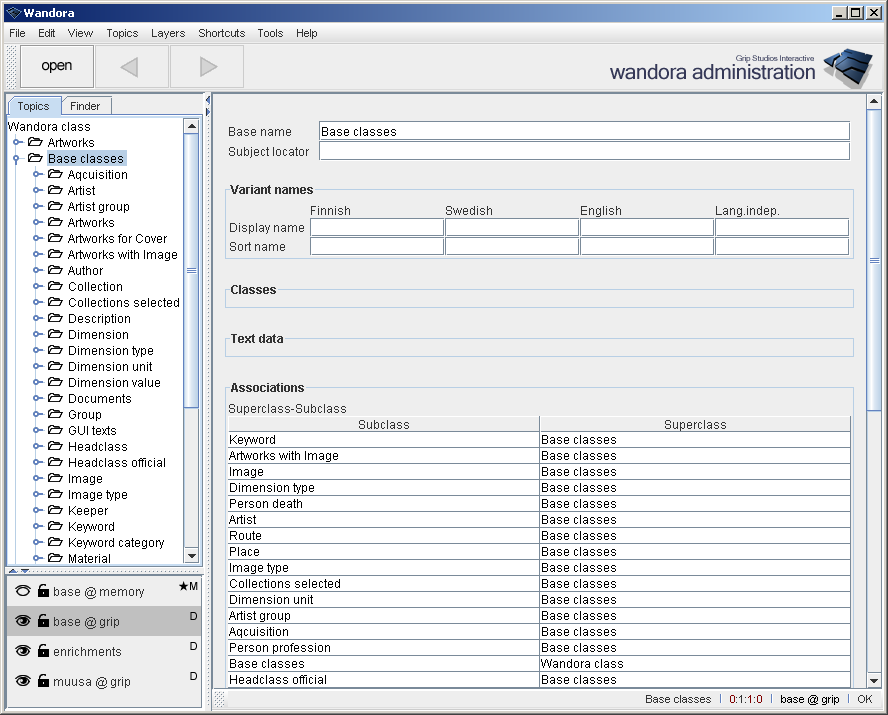The width and height of the screenshot is (888, 715).
Task: Collapse the Base classes tree node
Action: coord(17,159)
